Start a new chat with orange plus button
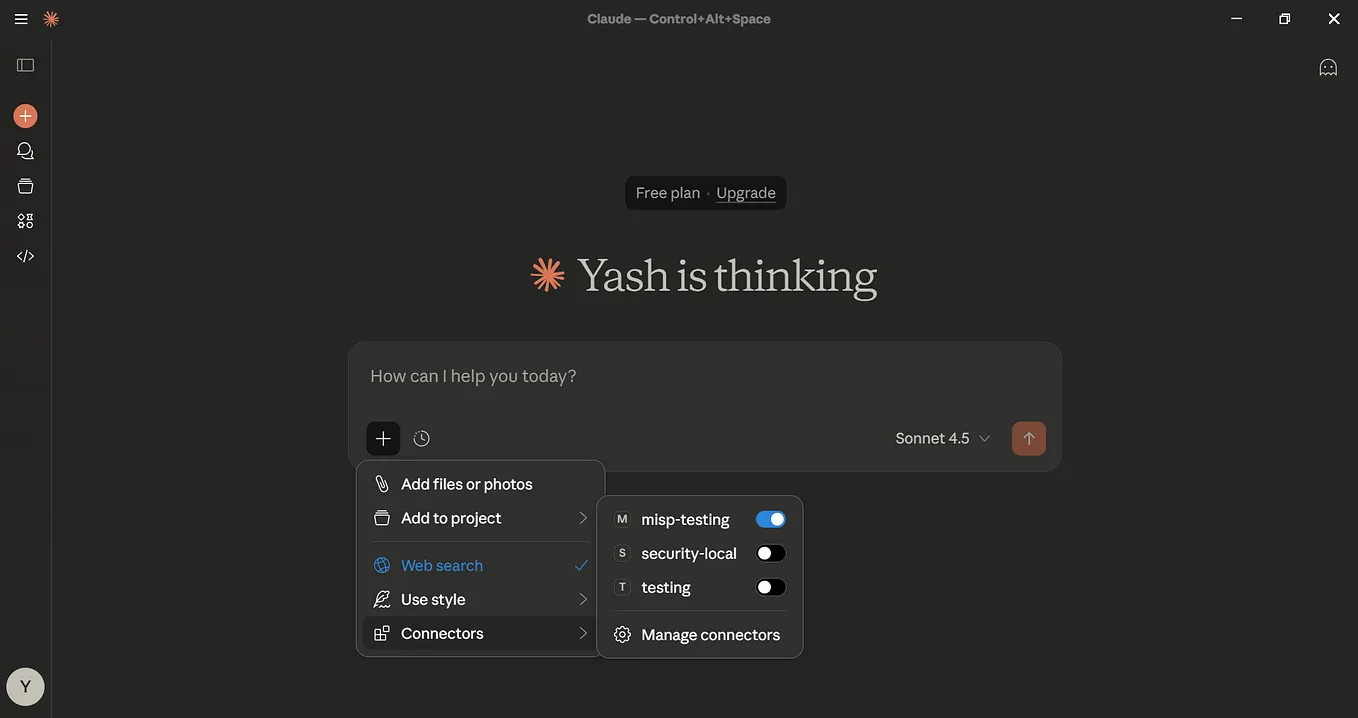Image resolution: width=1358 pixels, height=718 pixels. pyautogui.click(x=25, y=116)
